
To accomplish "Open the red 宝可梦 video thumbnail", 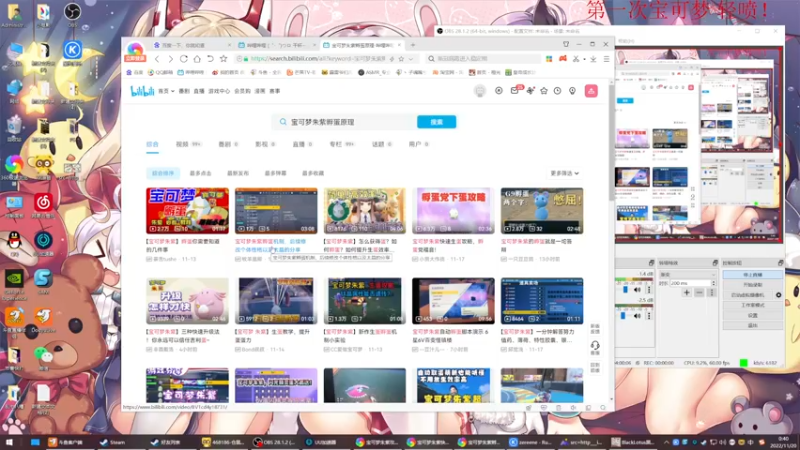I will coord(187,211).
